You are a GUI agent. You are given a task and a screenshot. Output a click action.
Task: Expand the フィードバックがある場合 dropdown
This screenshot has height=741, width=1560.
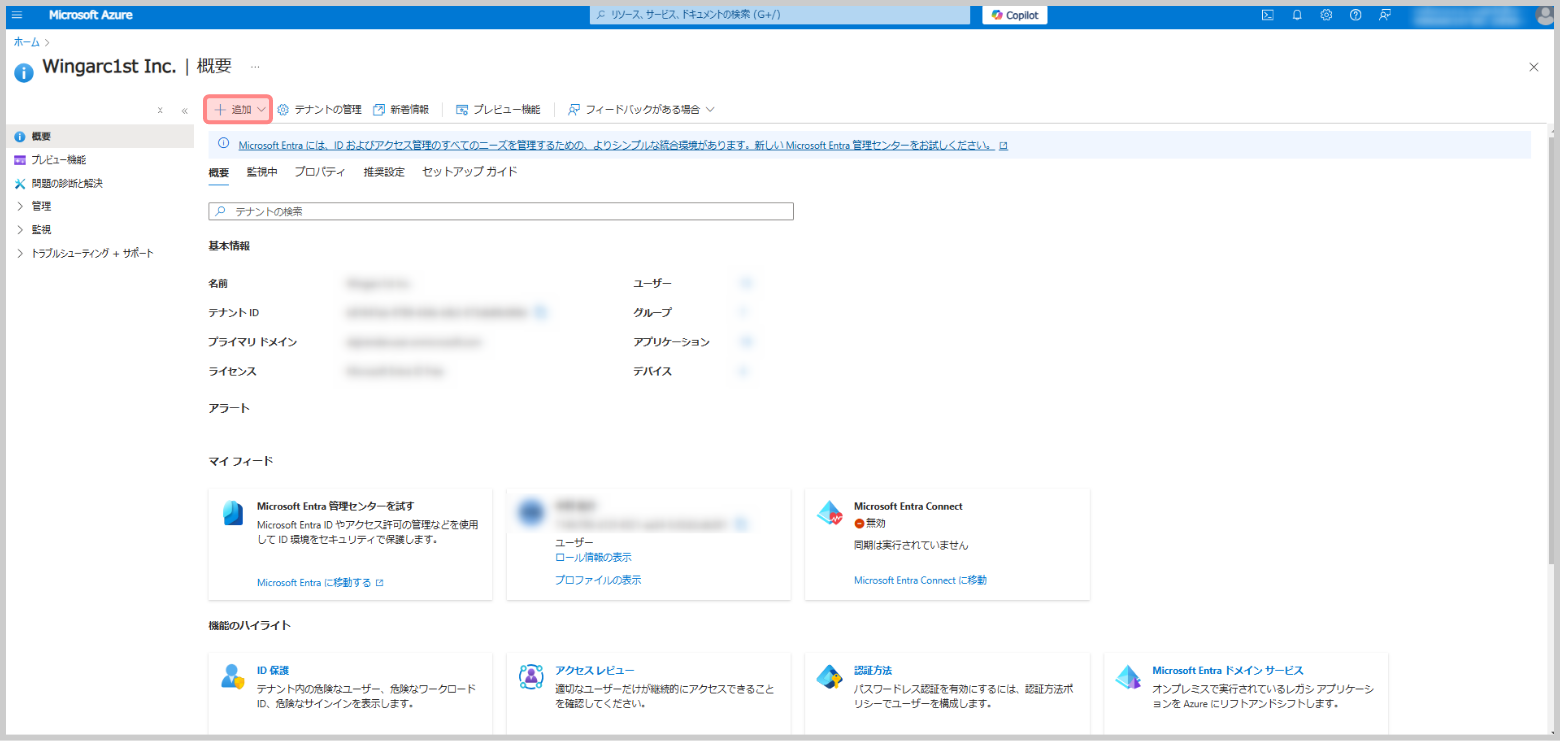(641, 109)
